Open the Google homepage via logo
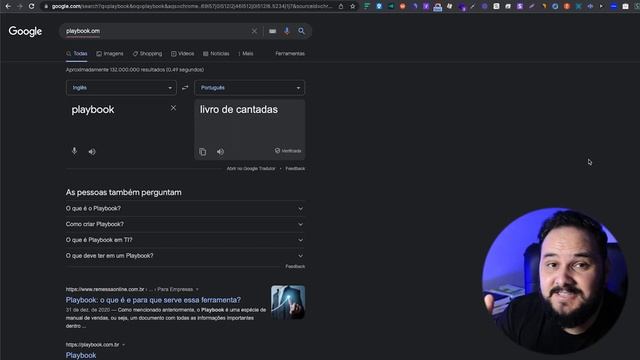The height and width of the screenshot is (360, 640). click(x=25, y=31)
